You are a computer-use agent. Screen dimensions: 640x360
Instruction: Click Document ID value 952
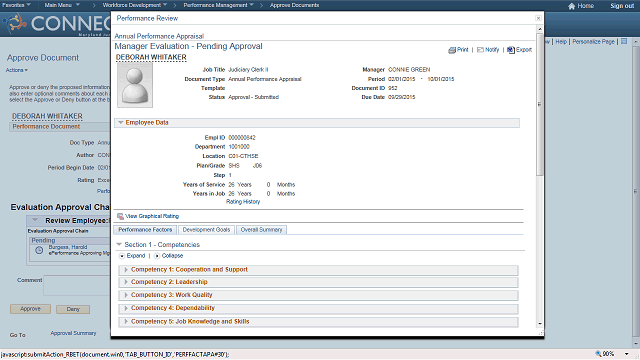coord(393,88)
